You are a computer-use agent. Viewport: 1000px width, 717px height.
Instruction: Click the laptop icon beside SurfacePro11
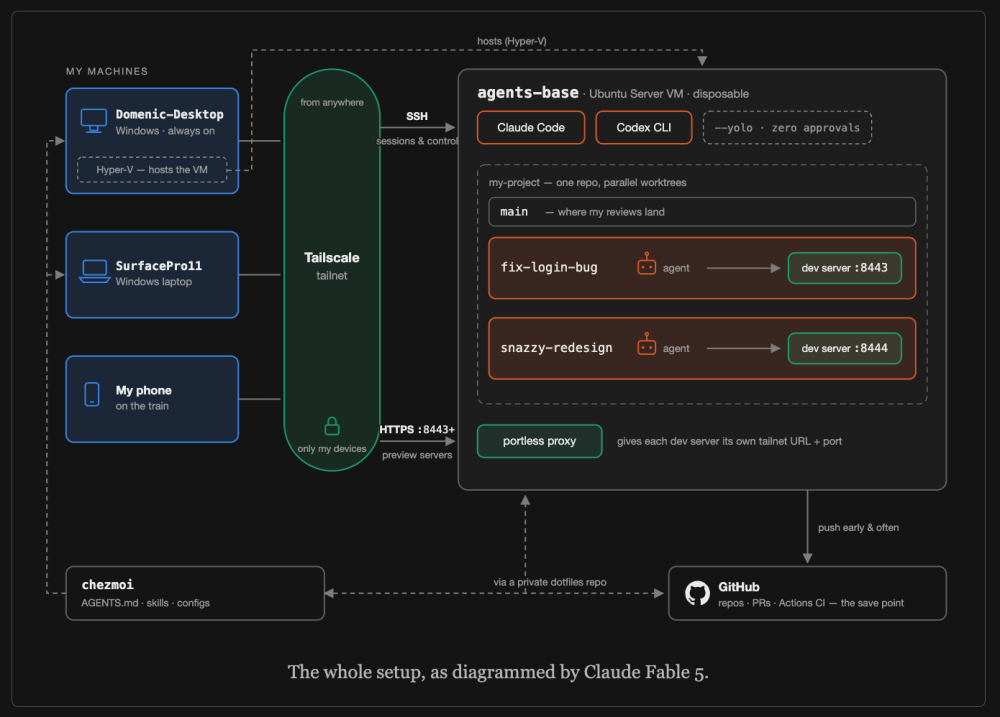pos(94,271)
